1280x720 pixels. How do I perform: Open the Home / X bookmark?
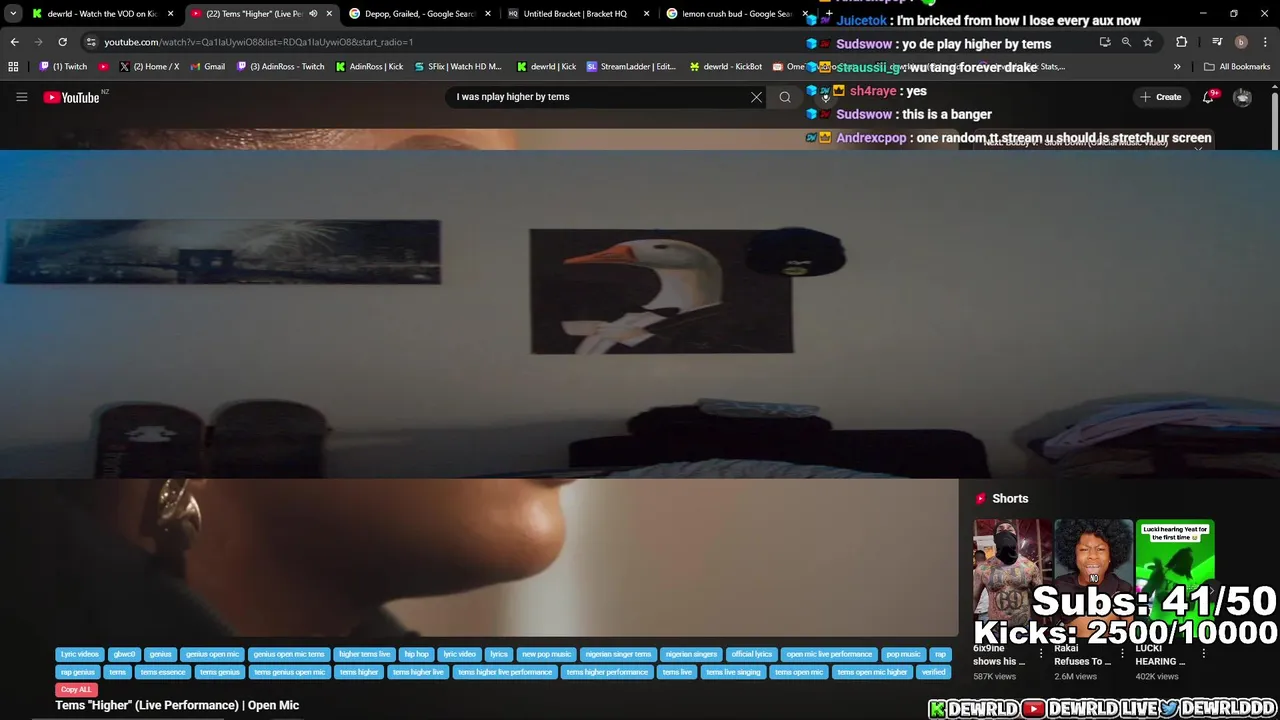(150, 67)
